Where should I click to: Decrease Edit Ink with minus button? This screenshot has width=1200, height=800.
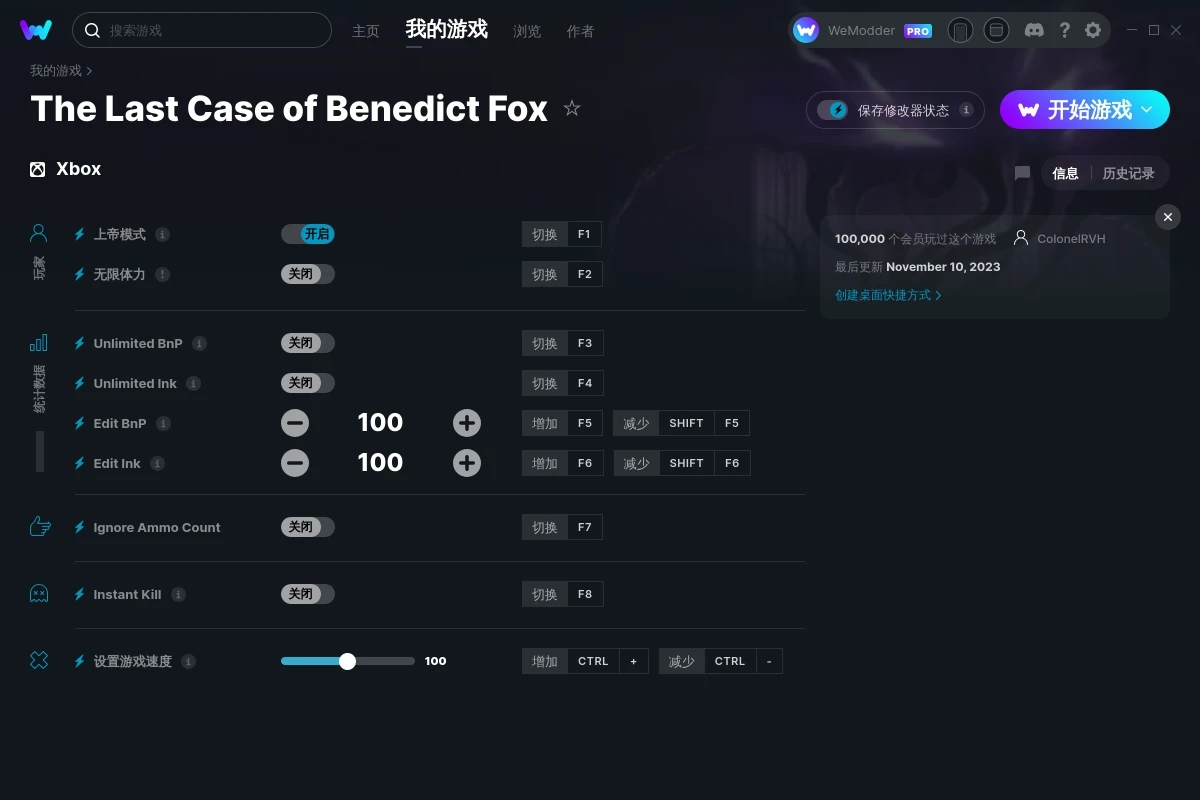point(295,463)
